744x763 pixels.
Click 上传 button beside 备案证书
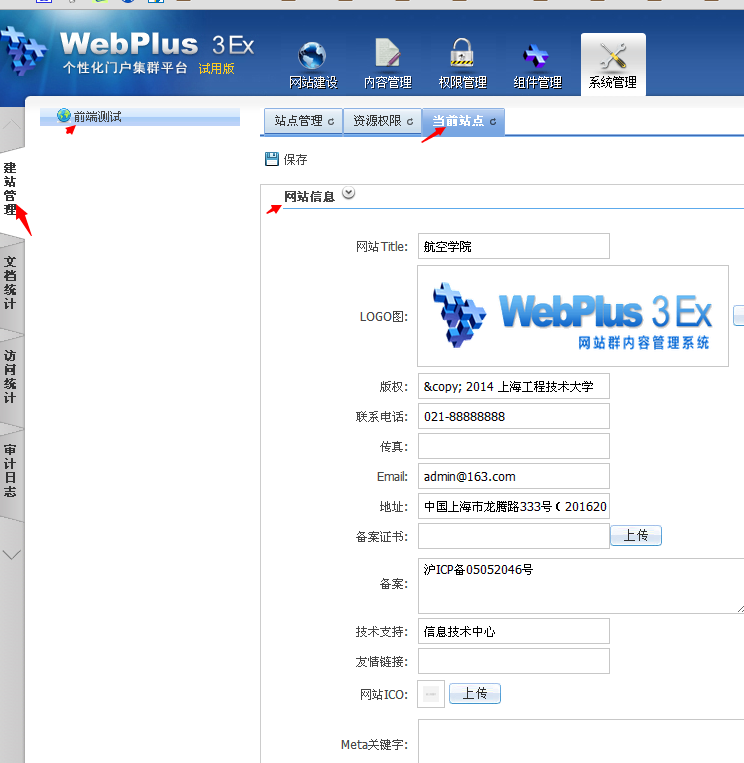tap(636, 536)
